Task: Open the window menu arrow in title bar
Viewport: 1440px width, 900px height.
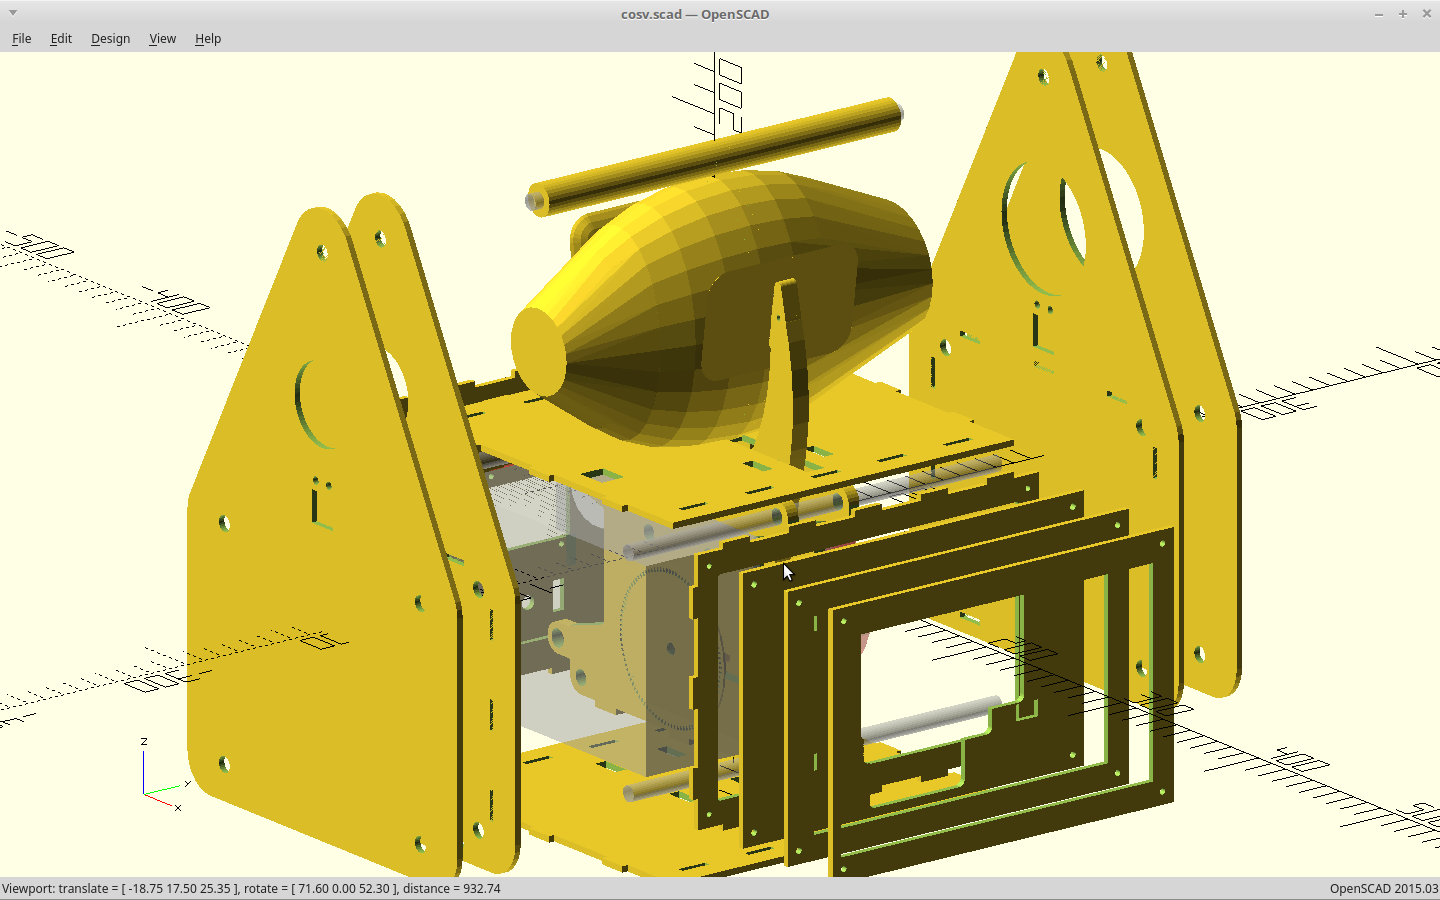Action: pos(13,13)
